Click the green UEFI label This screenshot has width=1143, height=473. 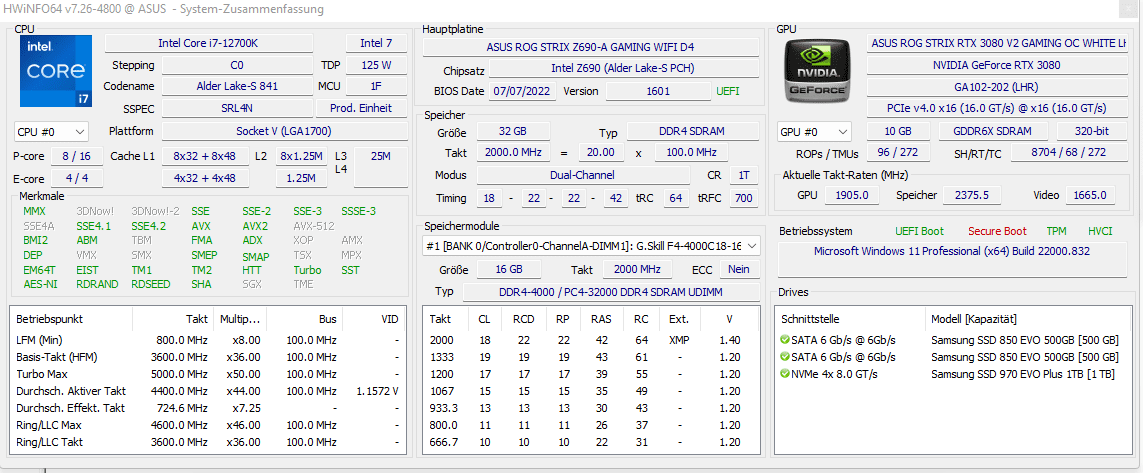coord(727,91)
